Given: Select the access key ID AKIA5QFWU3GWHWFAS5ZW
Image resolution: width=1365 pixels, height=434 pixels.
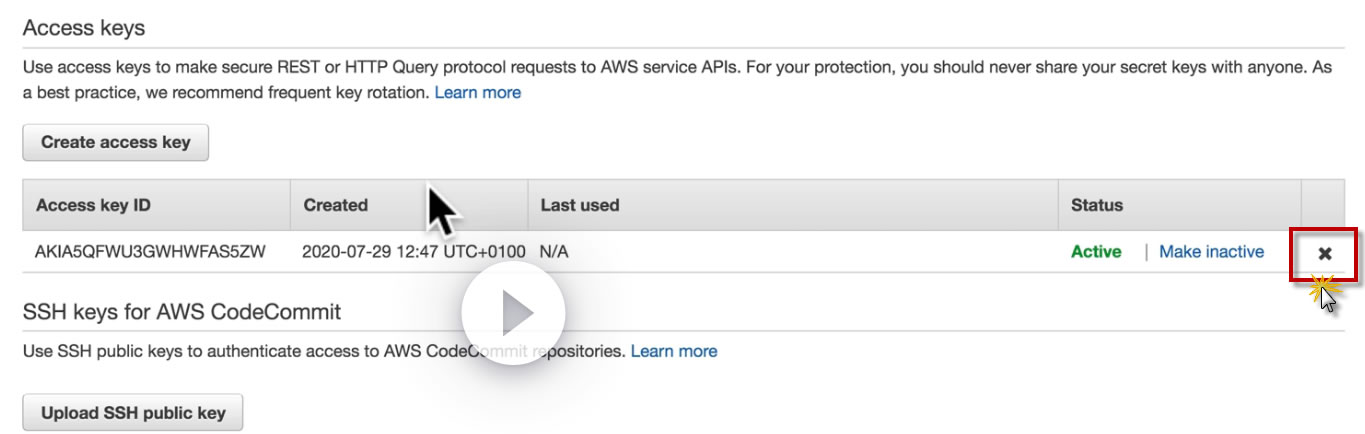Looking at the screenshot, I should point(151,252).
